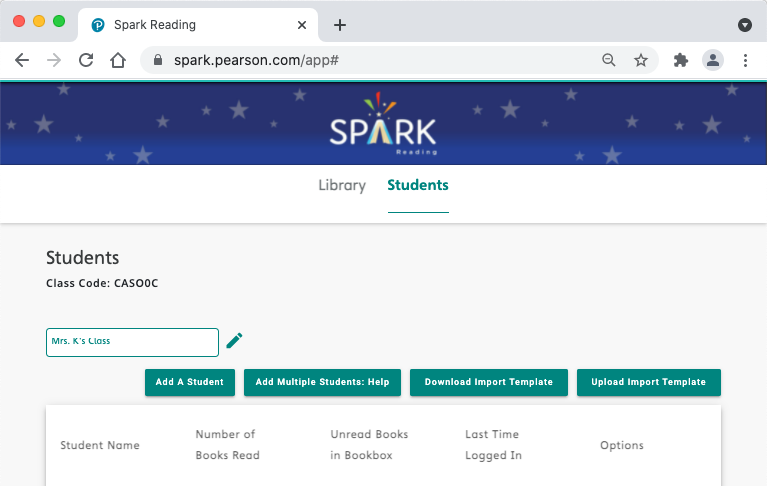Select the Students tab
The height and width of the screenshot is (486, 767).
tap(418, 185)
